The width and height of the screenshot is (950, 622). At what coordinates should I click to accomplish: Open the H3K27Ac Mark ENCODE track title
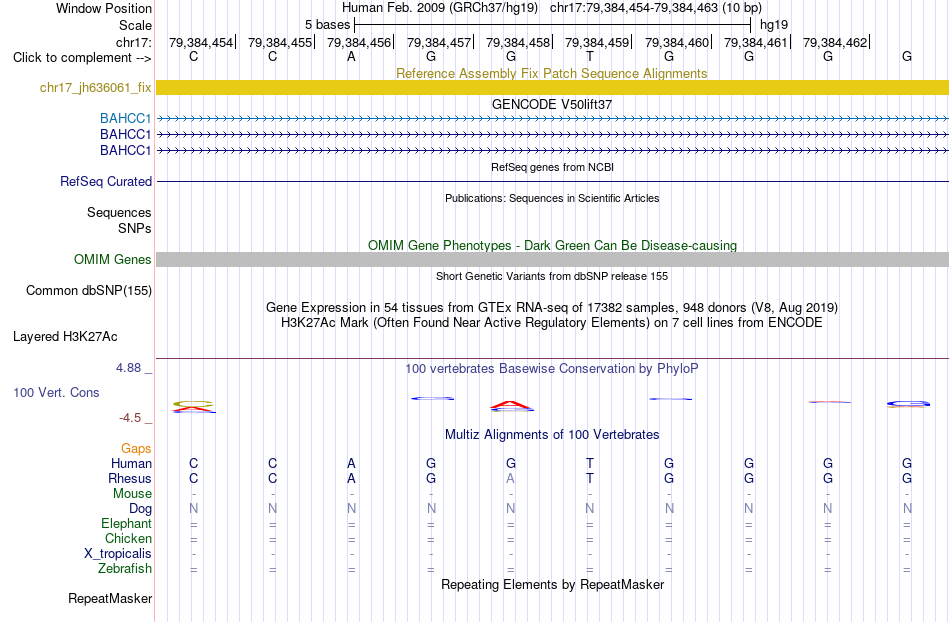point(551,322)
